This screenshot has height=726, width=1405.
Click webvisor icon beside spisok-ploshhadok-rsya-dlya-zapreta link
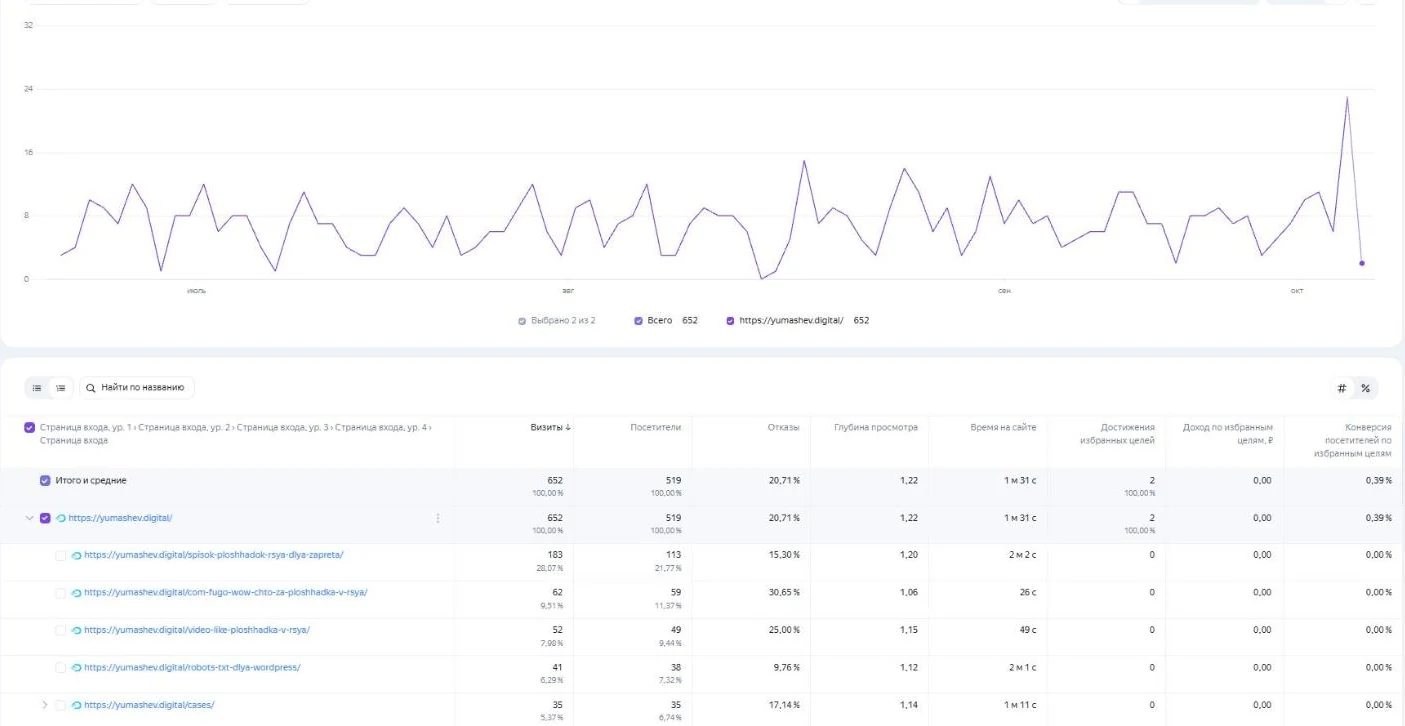(77, 555)
